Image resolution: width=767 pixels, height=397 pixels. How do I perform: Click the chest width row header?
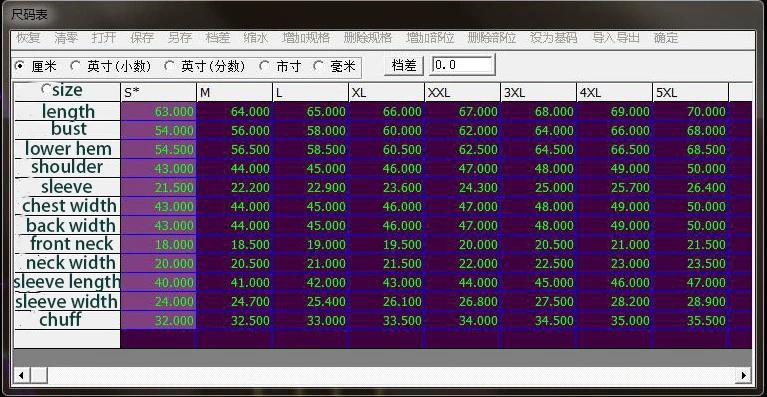(68, 206)
